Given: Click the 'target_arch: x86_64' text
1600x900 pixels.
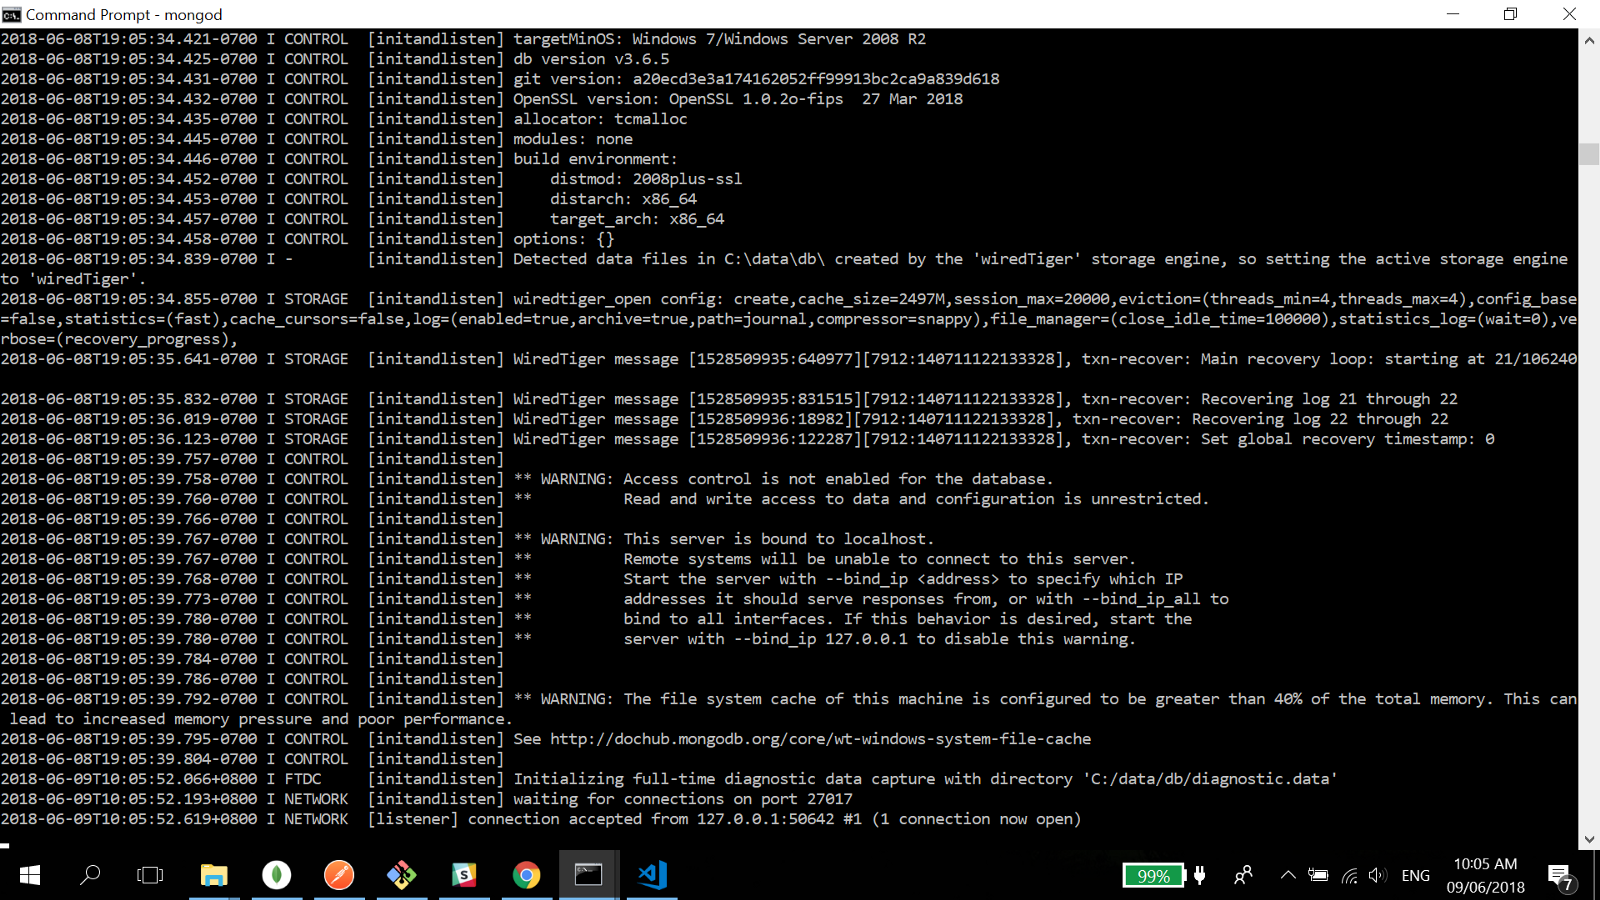Looking at the screenshot, I should pyautogui.click(x=637, y=219).
